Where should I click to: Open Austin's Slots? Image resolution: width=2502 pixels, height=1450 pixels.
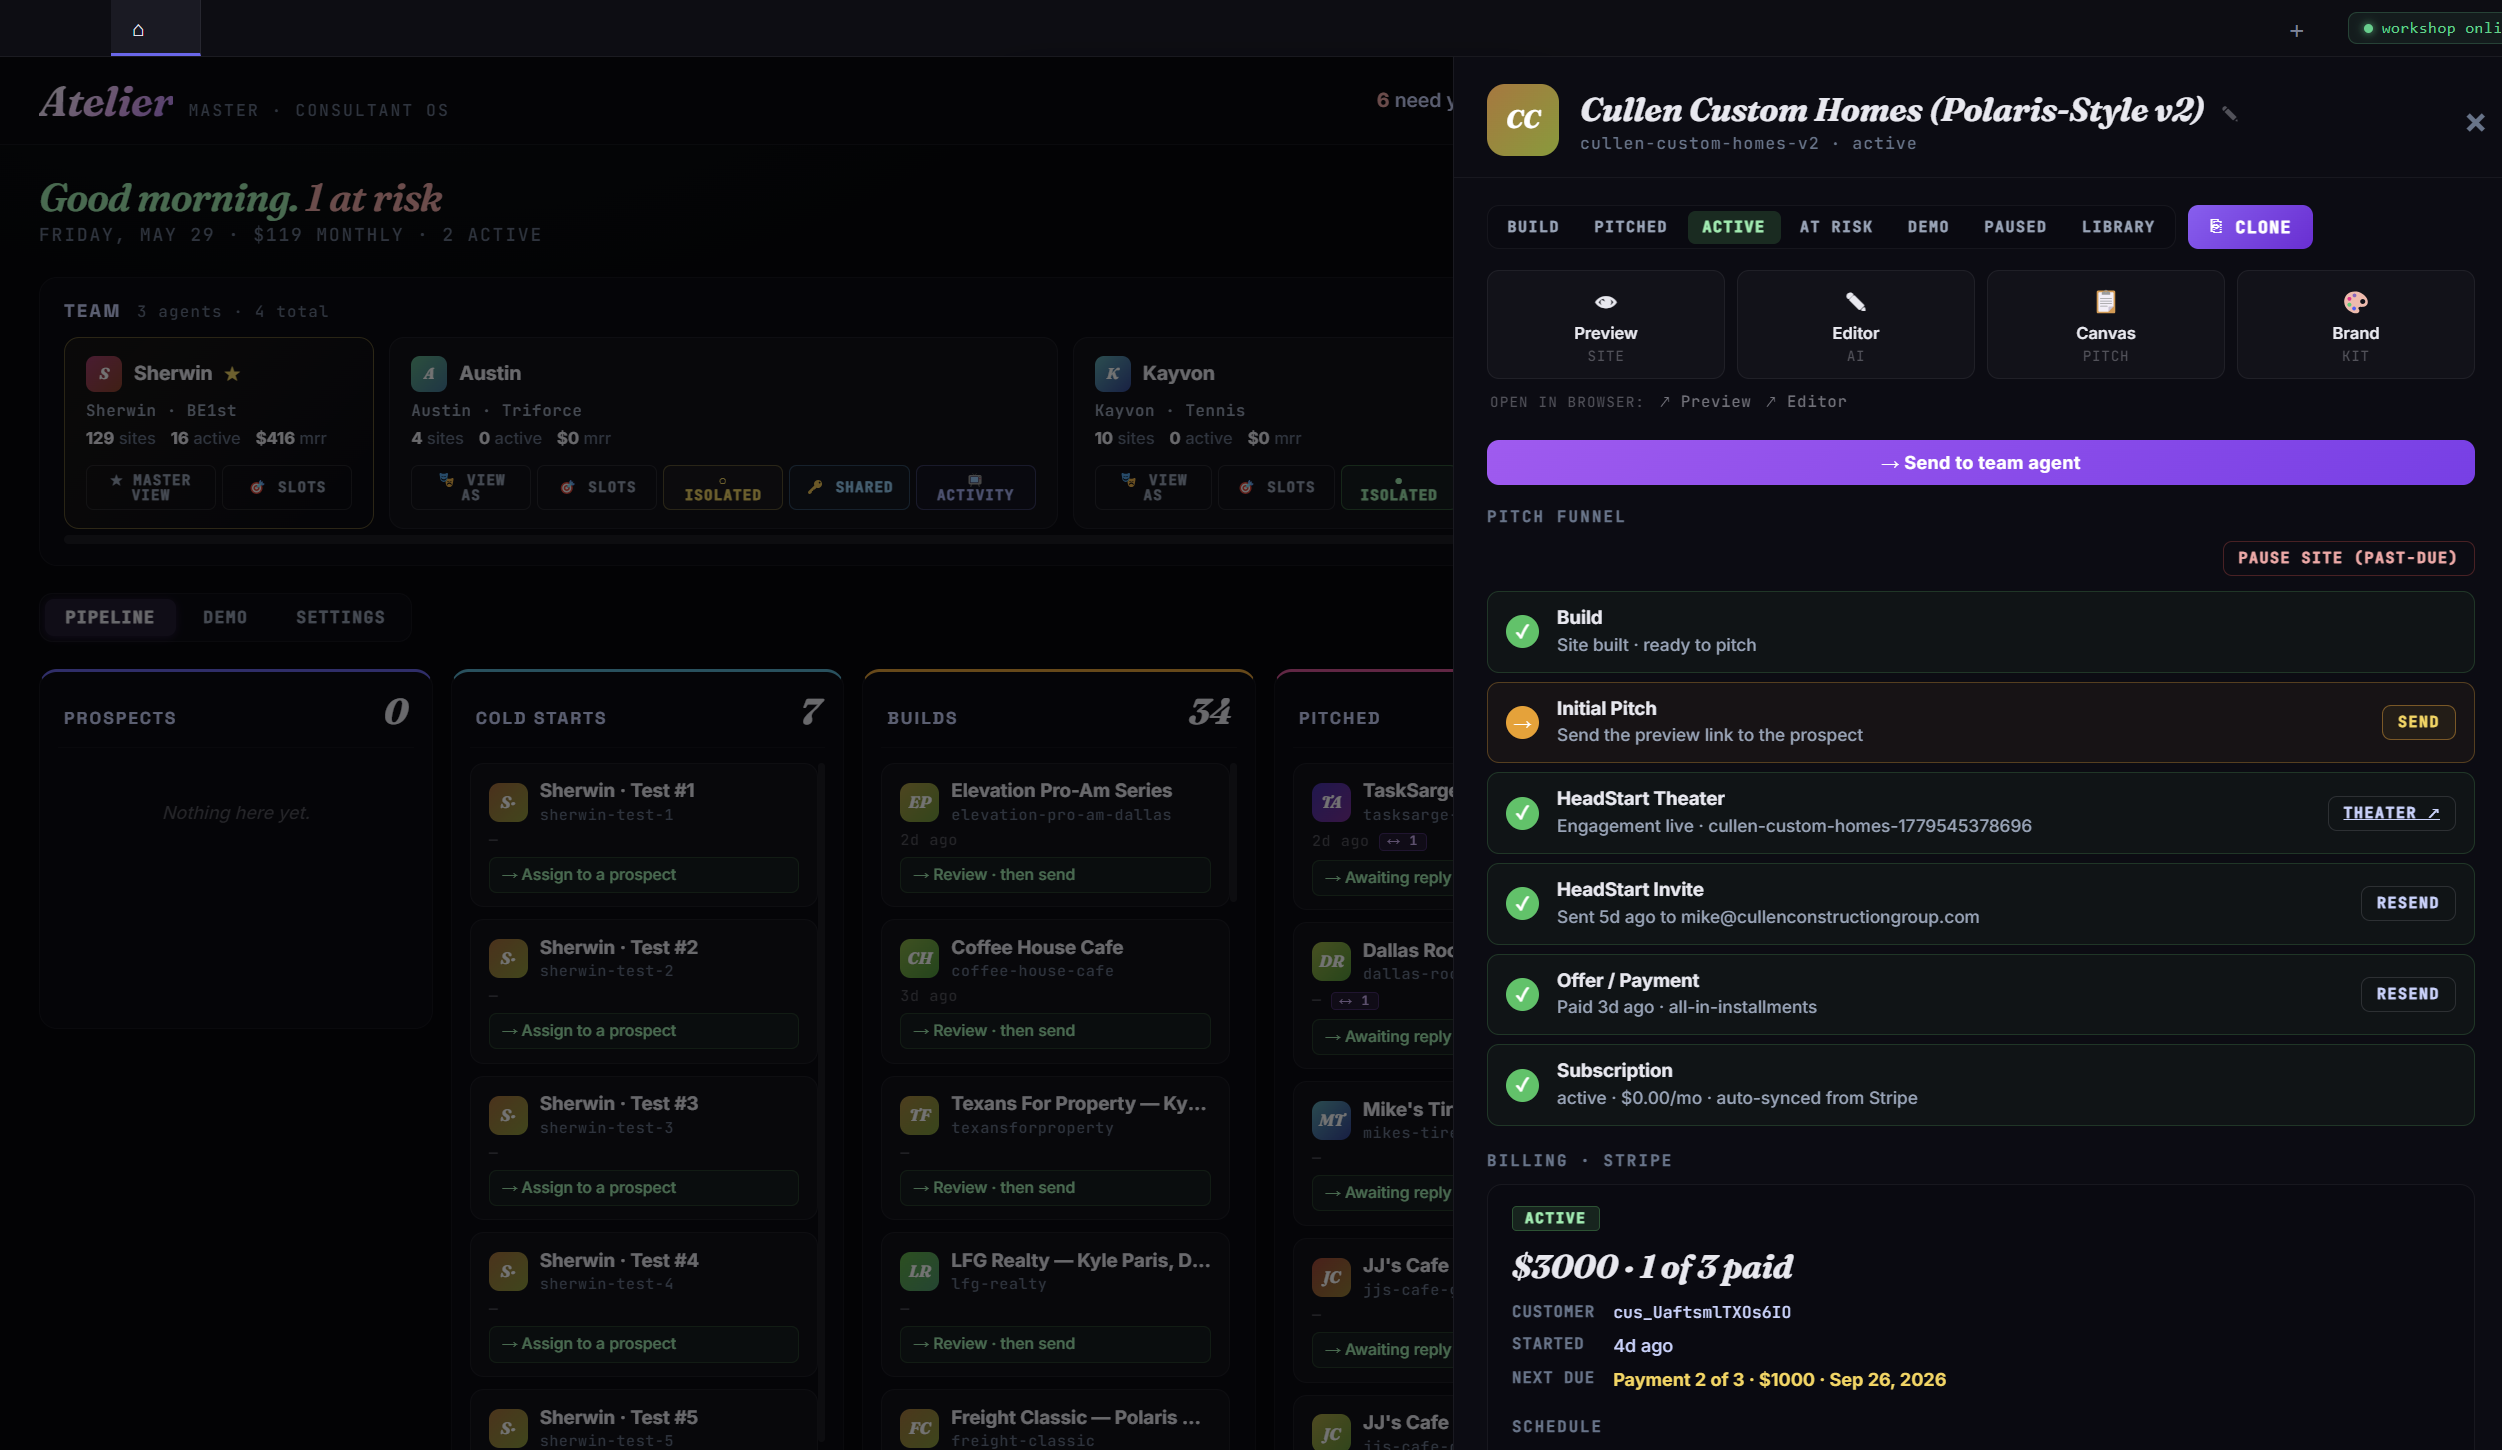click(x=597, y=487)
